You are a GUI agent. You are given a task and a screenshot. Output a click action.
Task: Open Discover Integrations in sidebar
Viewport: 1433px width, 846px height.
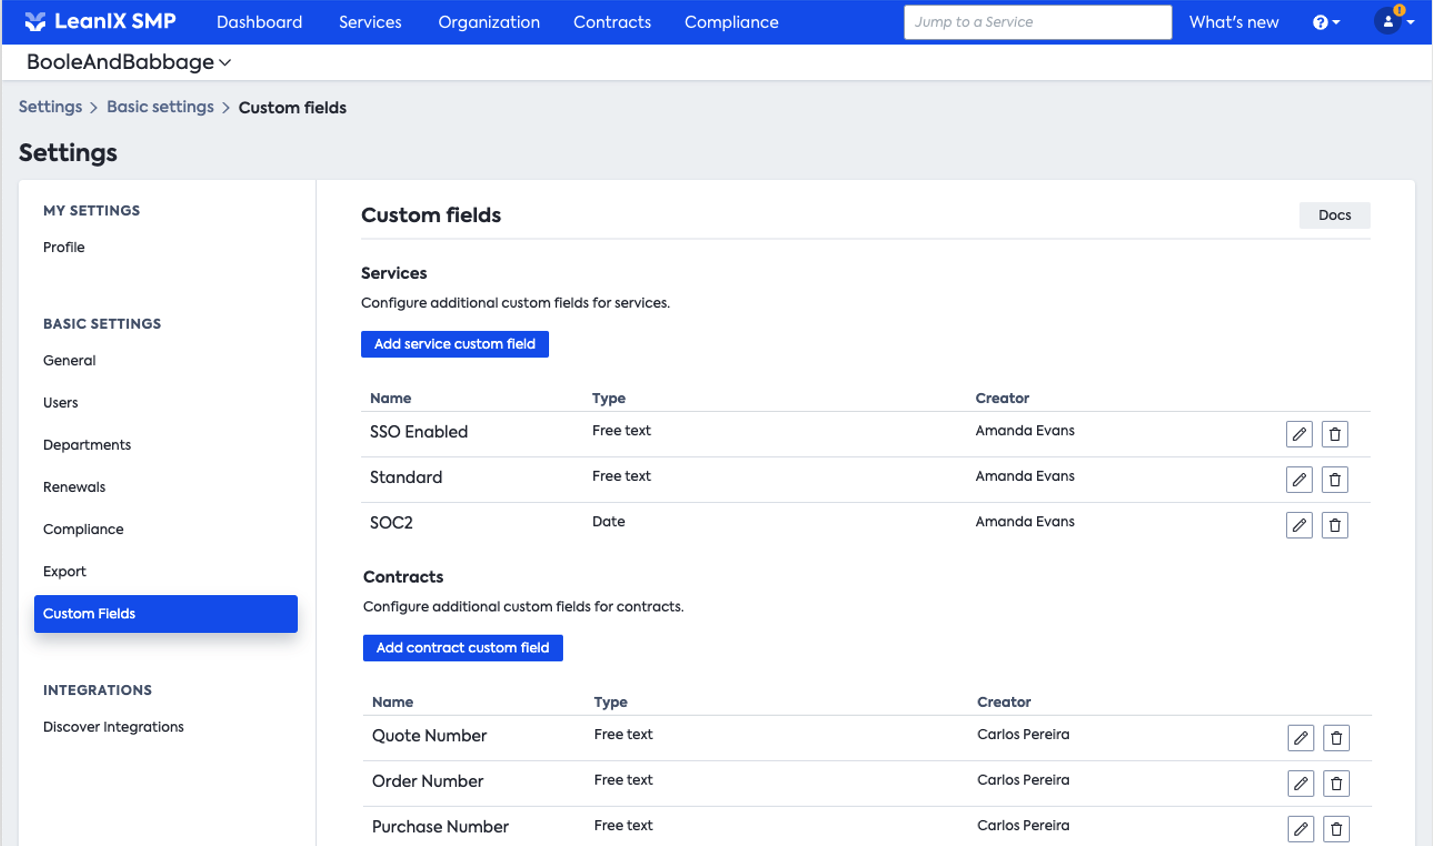(x=113, y=727)
